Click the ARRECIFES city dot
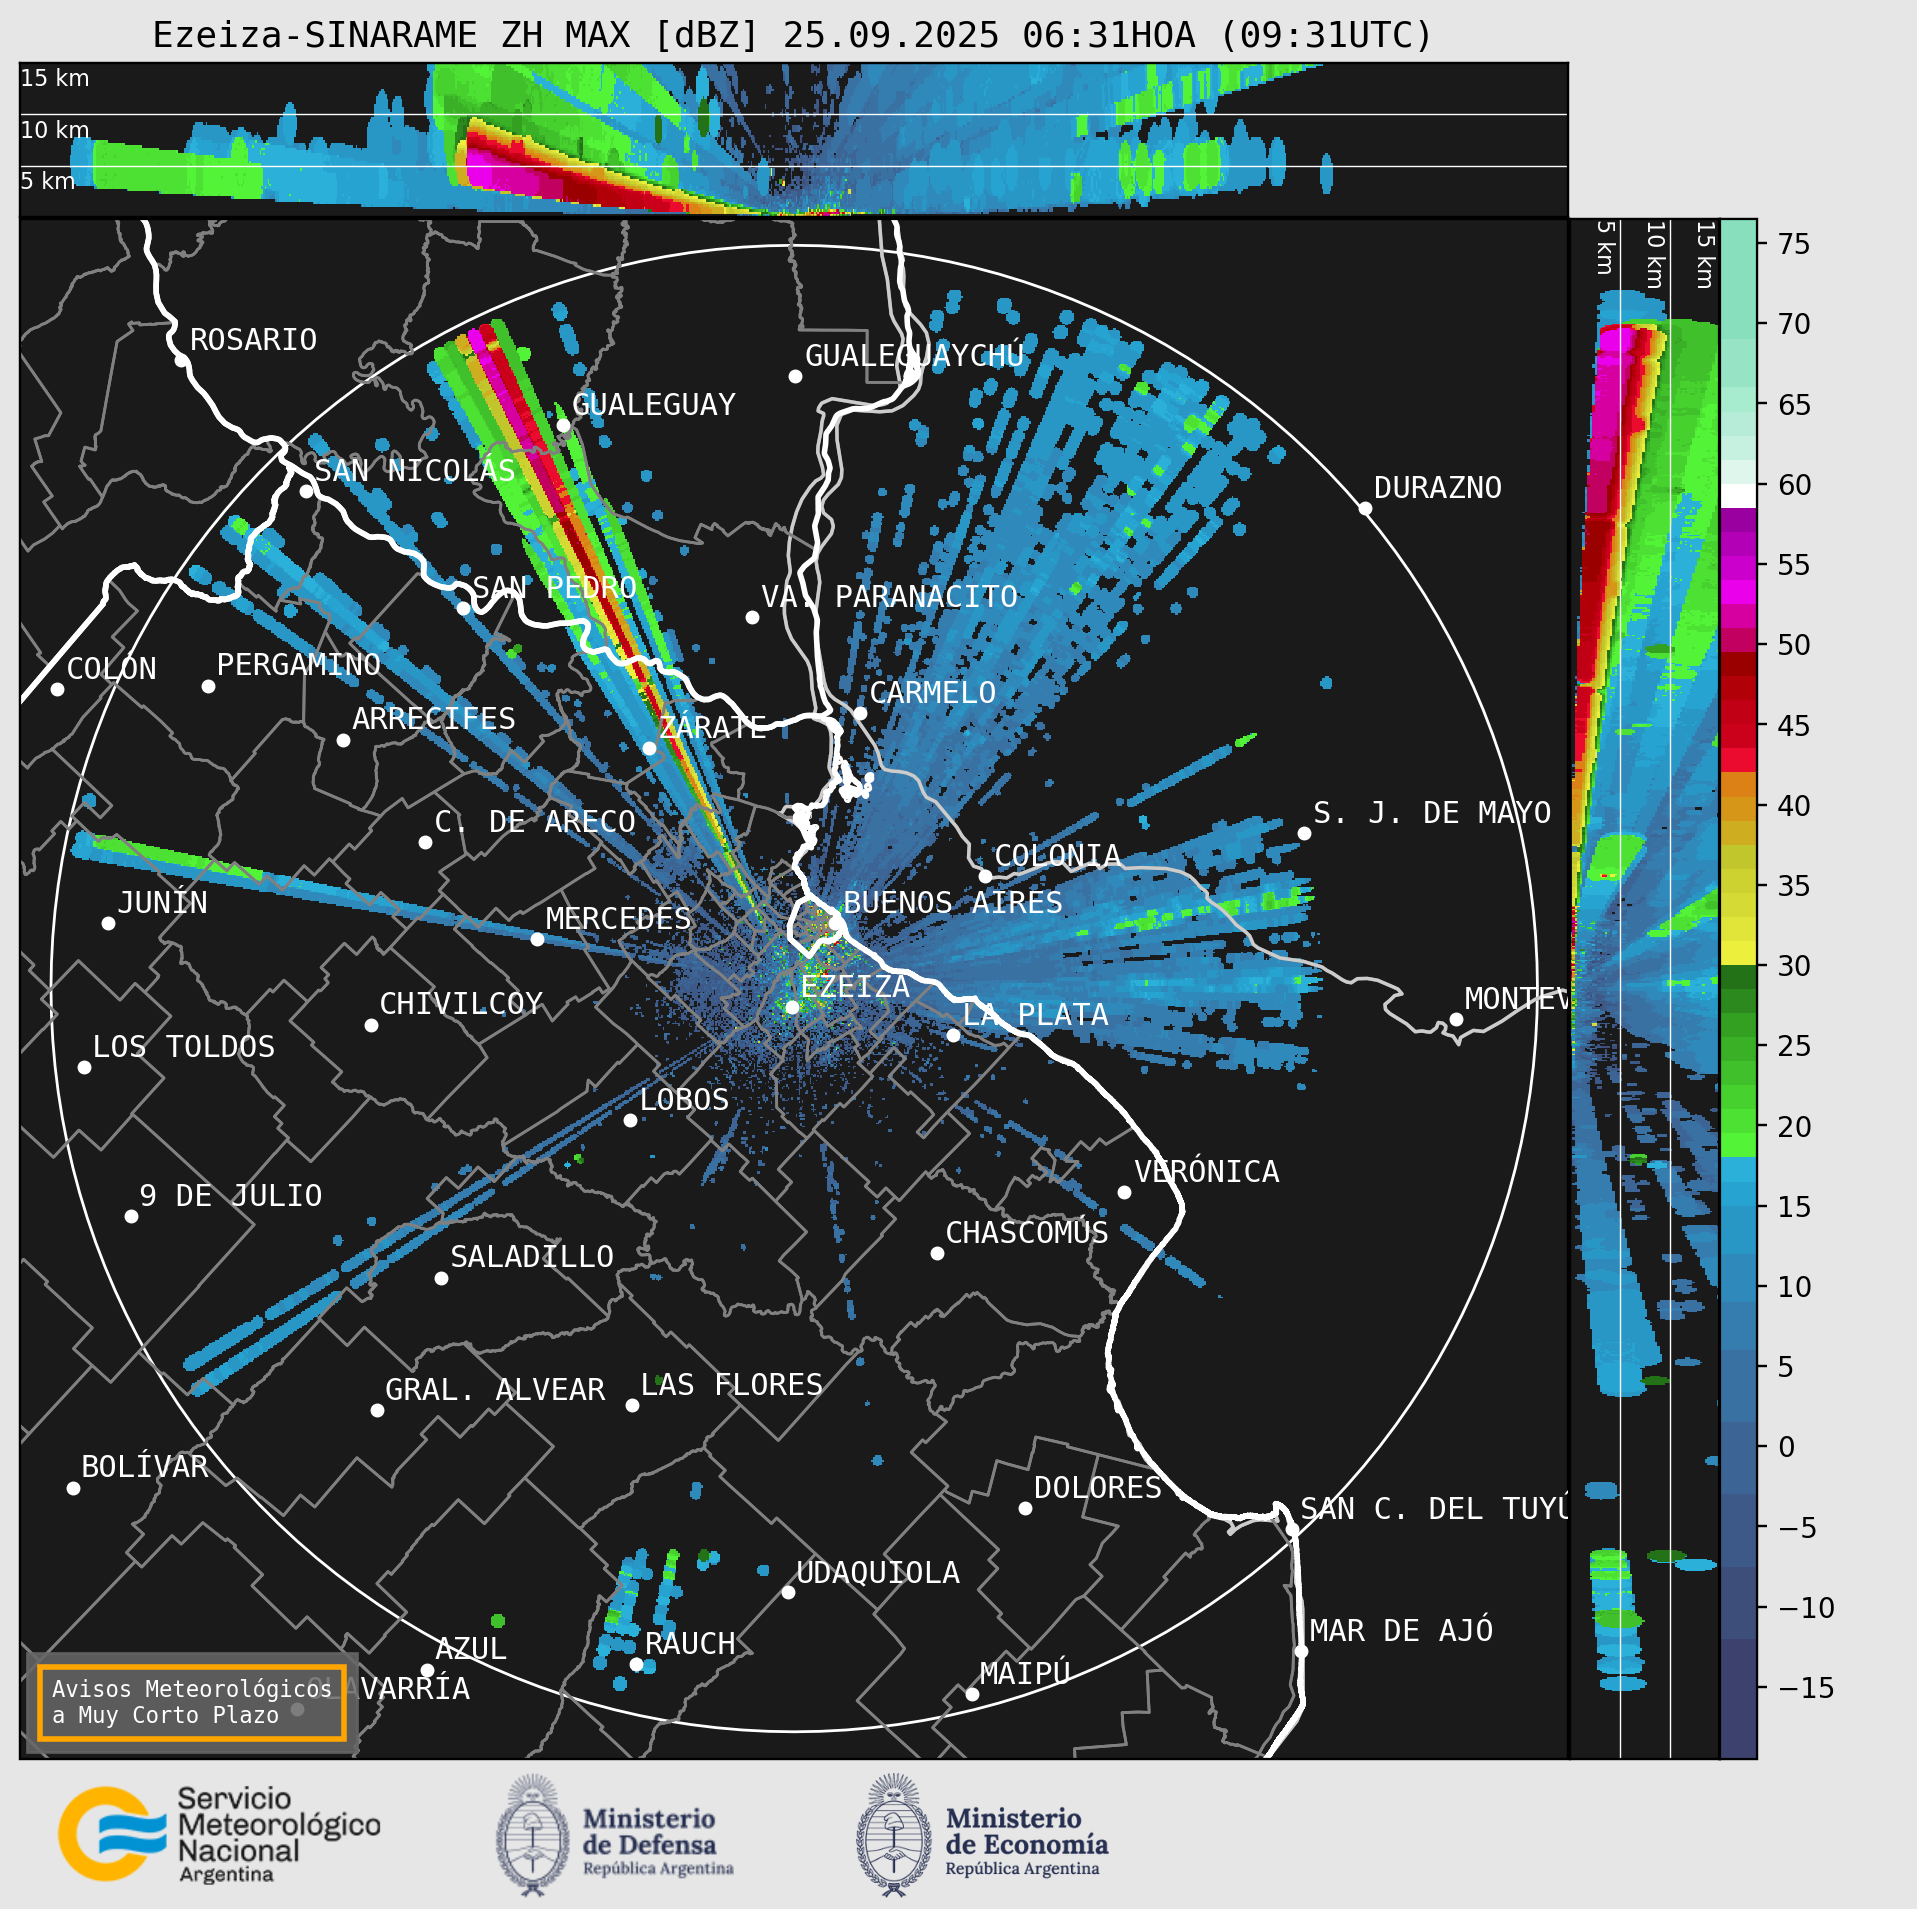This screenshot has height=1909, width=1917. (343, 740)
